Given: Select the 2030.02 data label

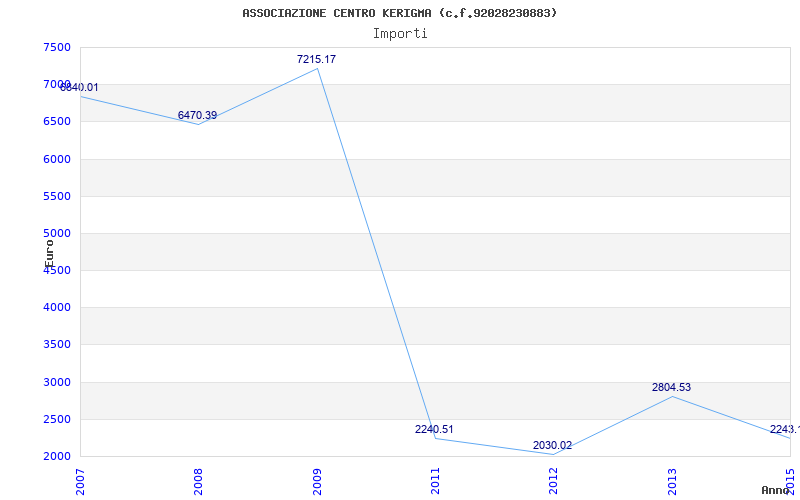Looking at the screenshot, I should tap(553, 445).
